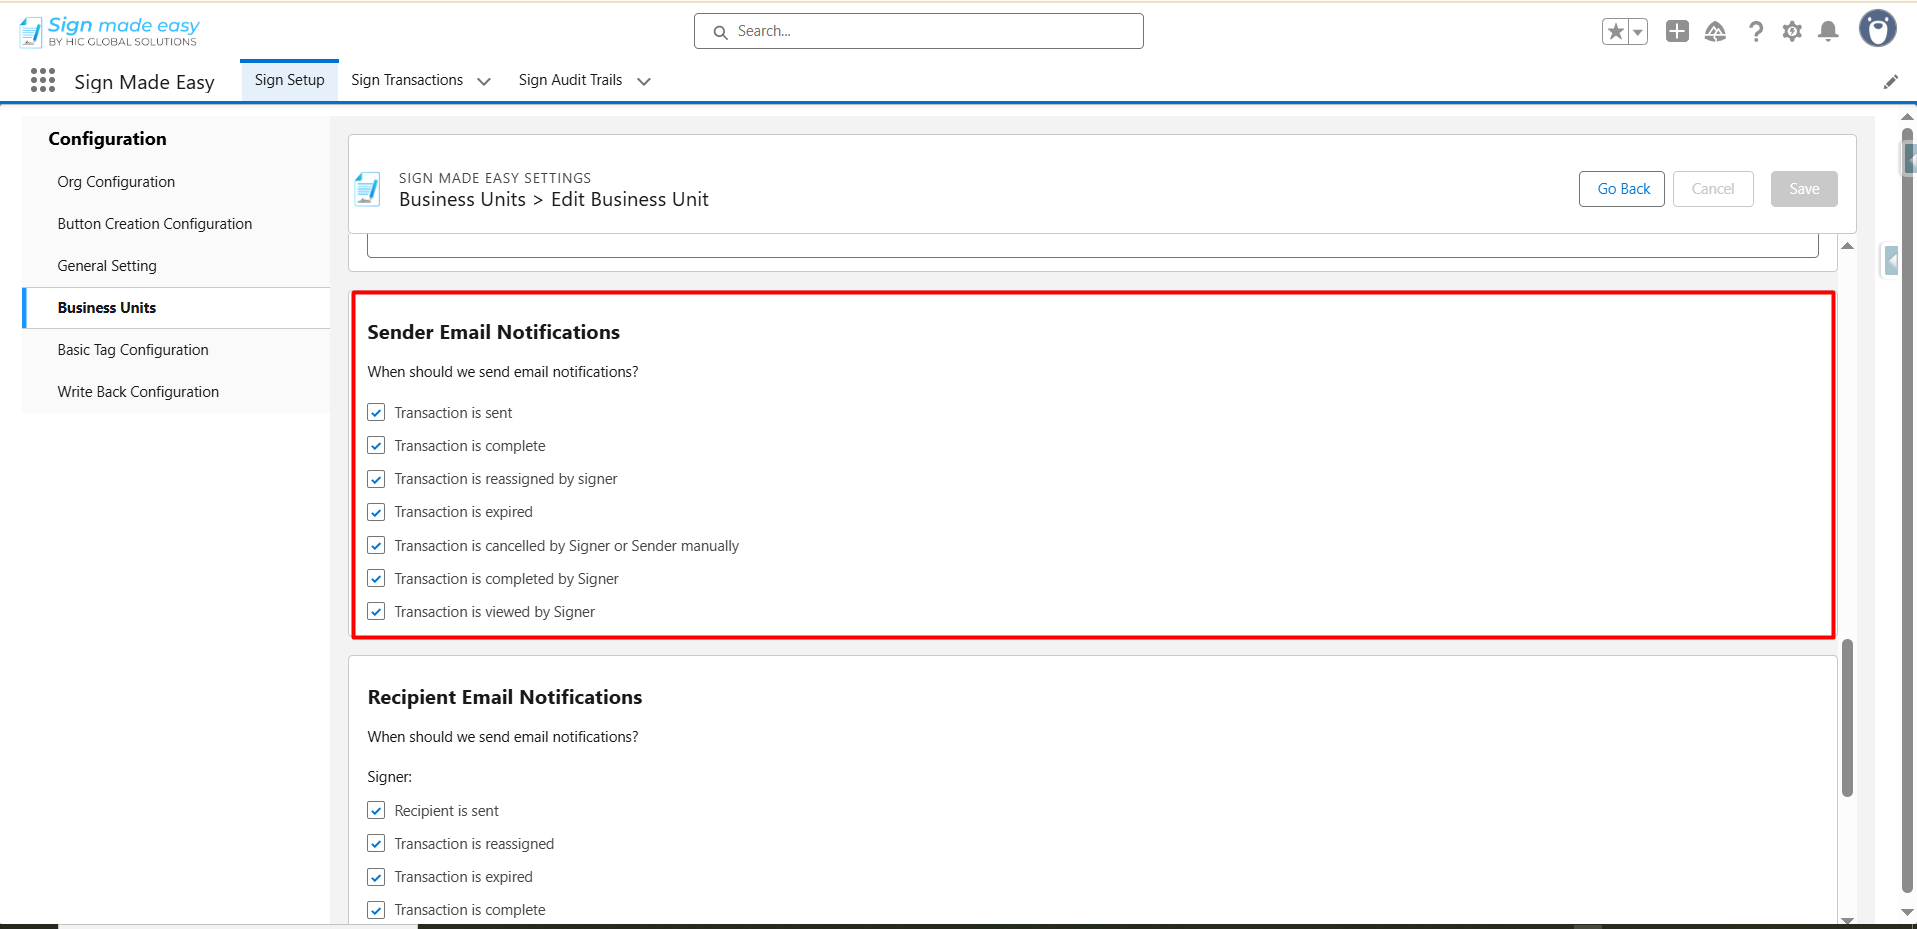Image resolution: width=1917 pixels, height=929 pixels.
Task: Open the App Launcher grid icon
Action: tap(43, 81)
